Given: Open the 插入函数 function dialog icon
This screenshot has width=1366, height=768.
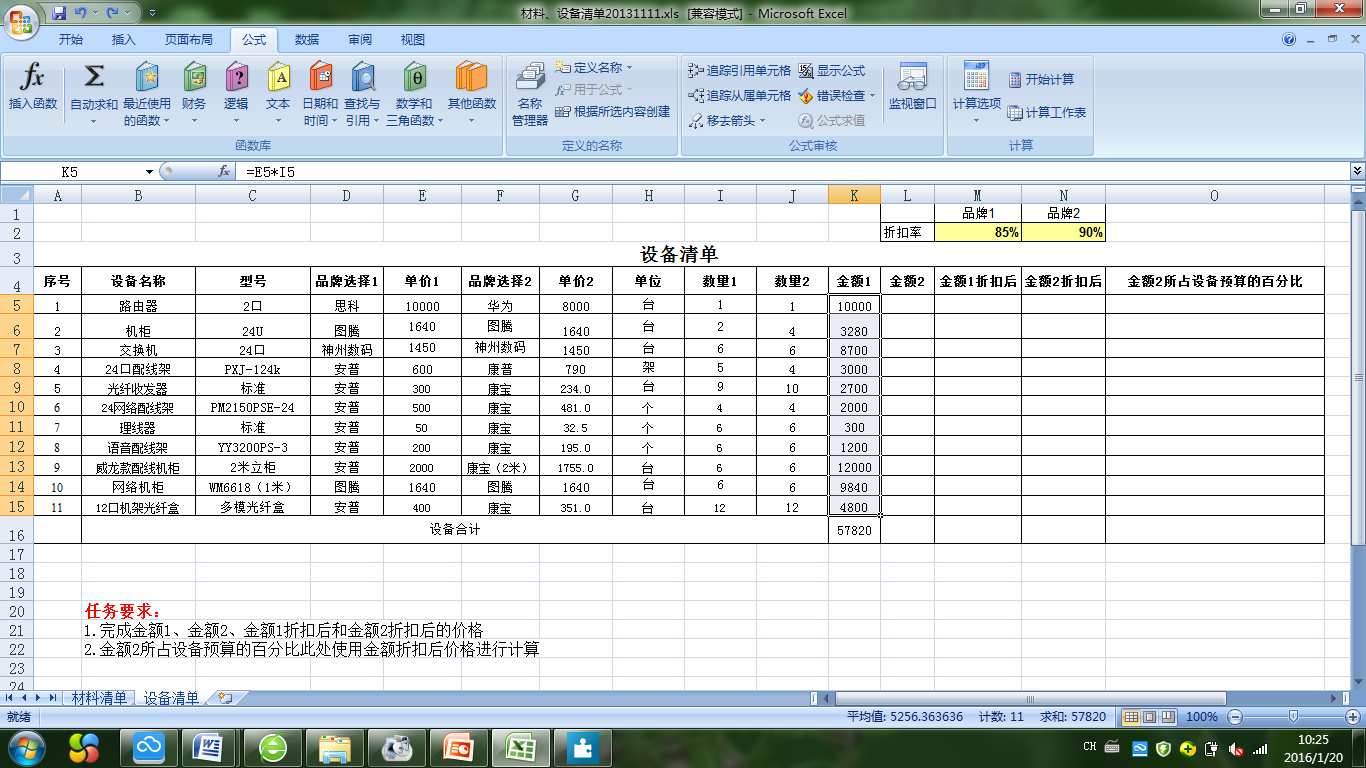Looking at the screenshot, I should tap(33, 76).
